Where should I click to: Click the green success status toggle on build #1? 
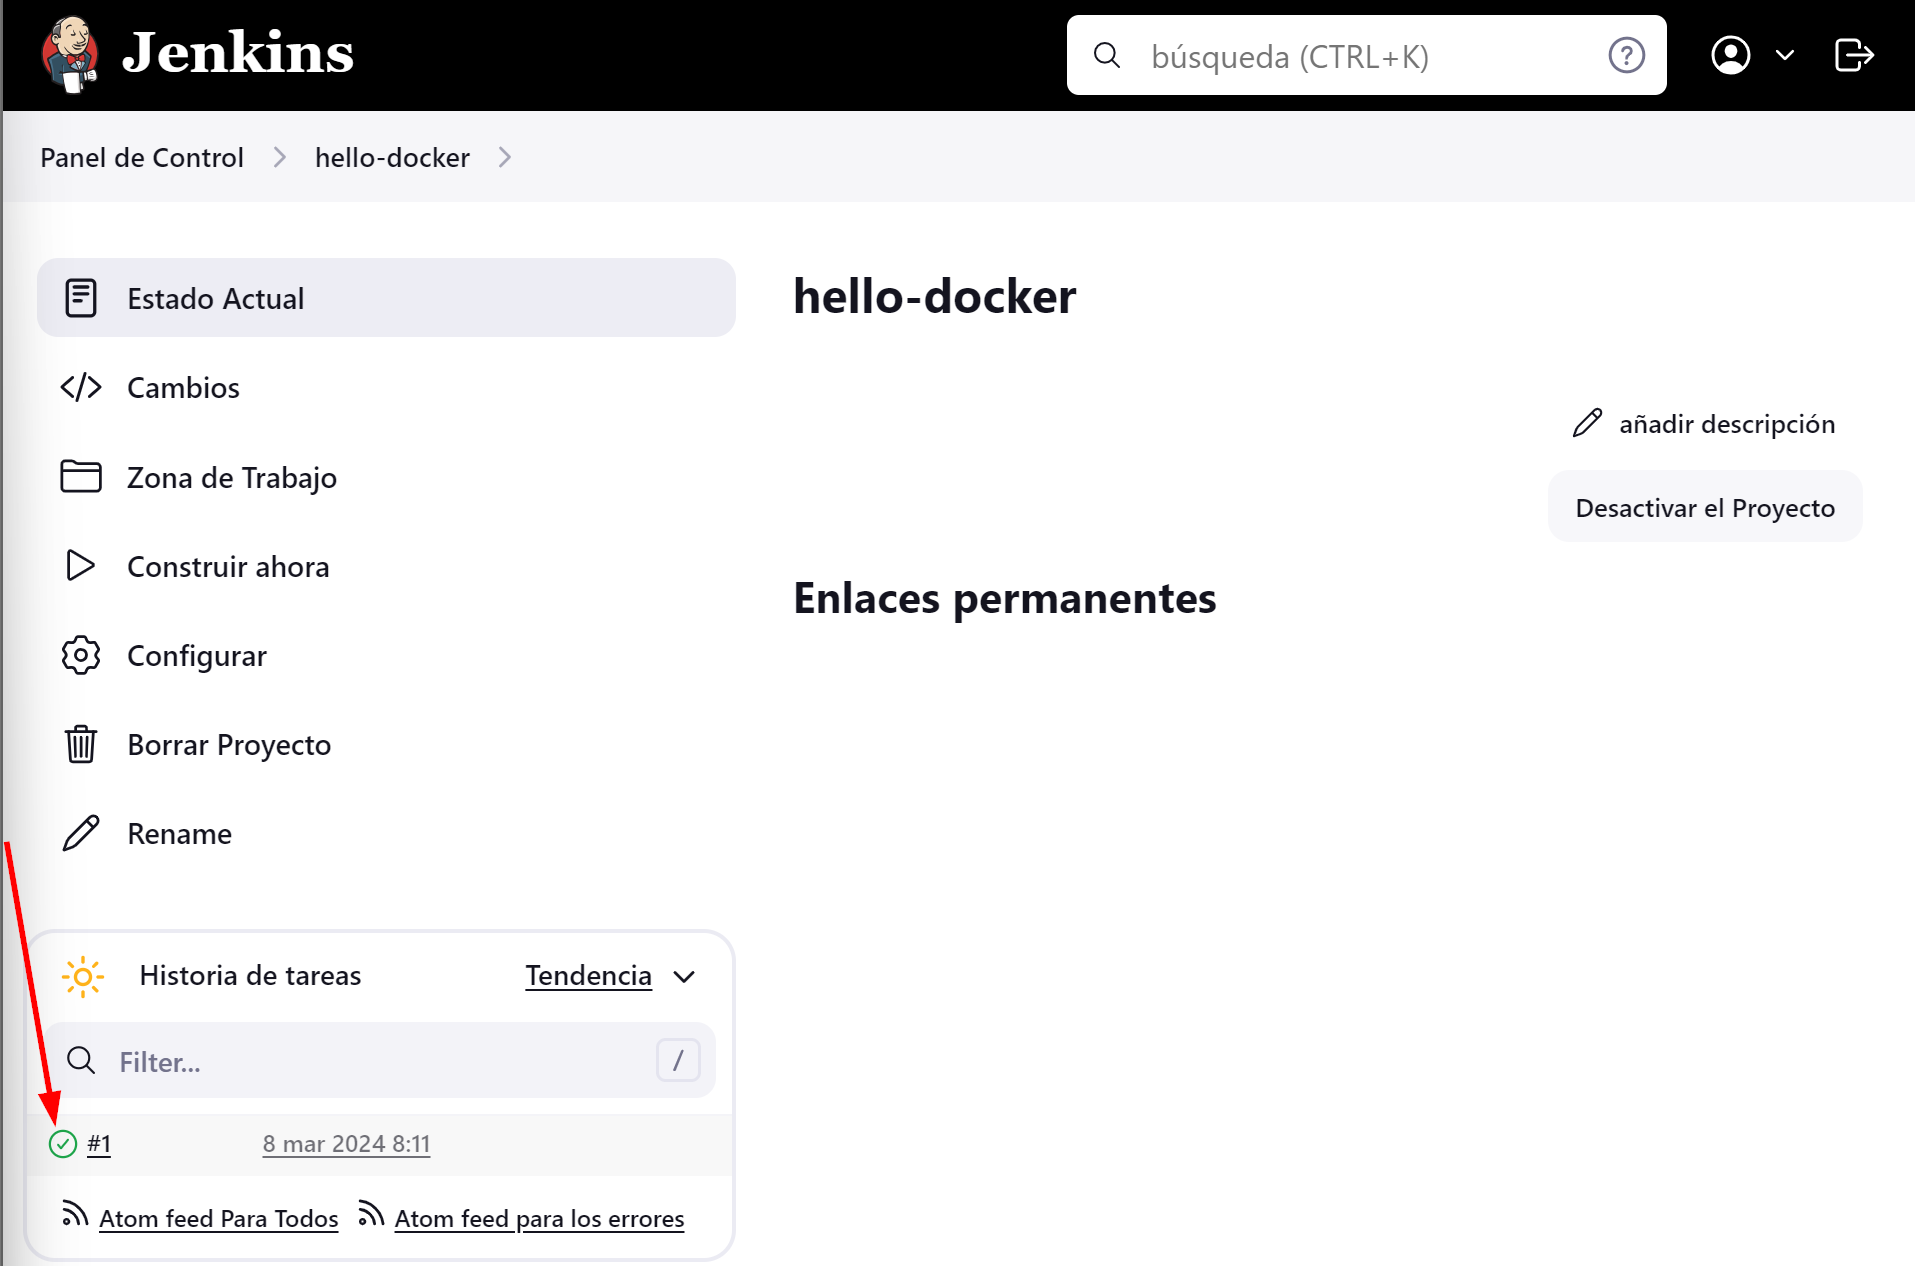[62, 1143]
